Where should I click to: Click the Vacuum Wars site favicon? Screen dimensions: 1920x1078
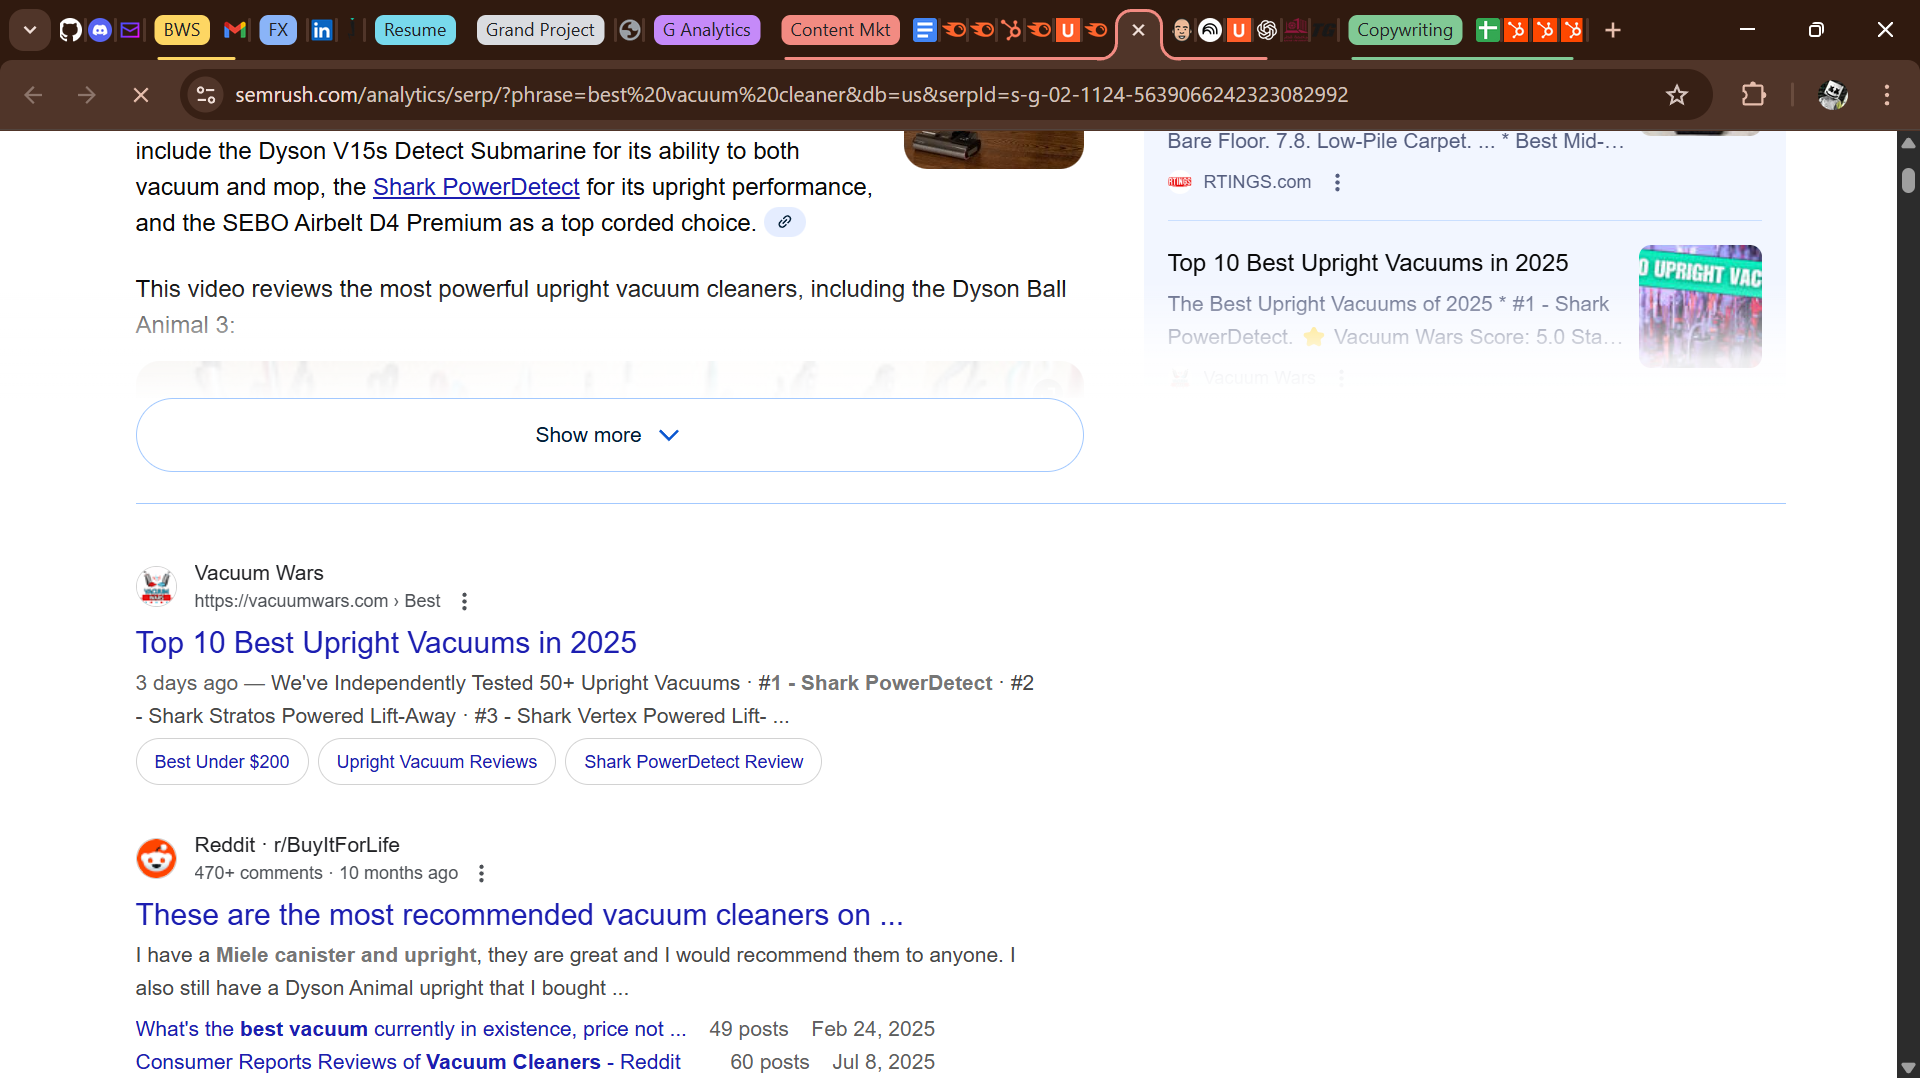click(x=156, y=586)
